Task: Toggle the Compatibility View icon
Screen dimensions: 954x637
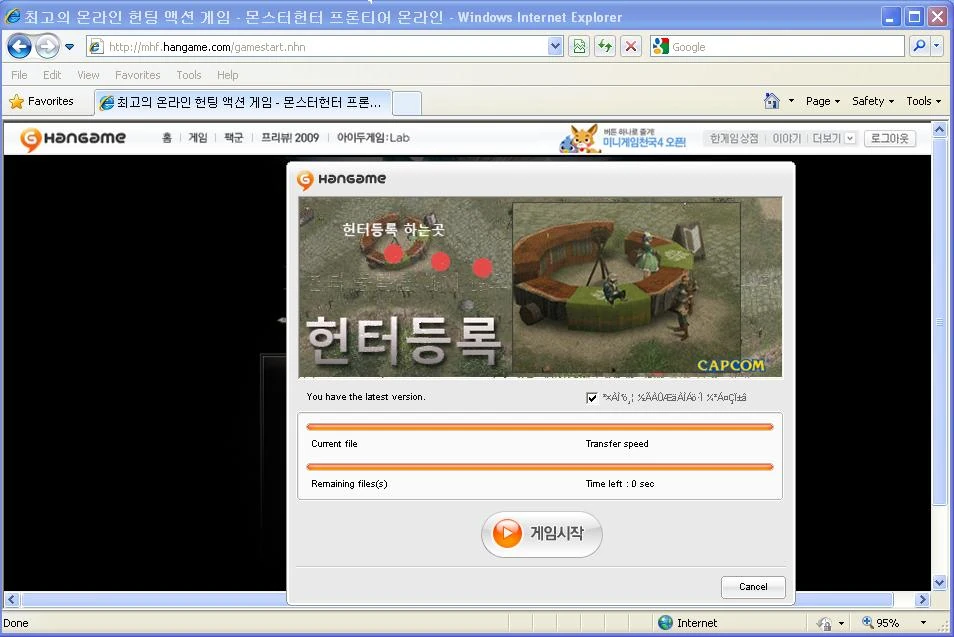Action: pos(579,47)
